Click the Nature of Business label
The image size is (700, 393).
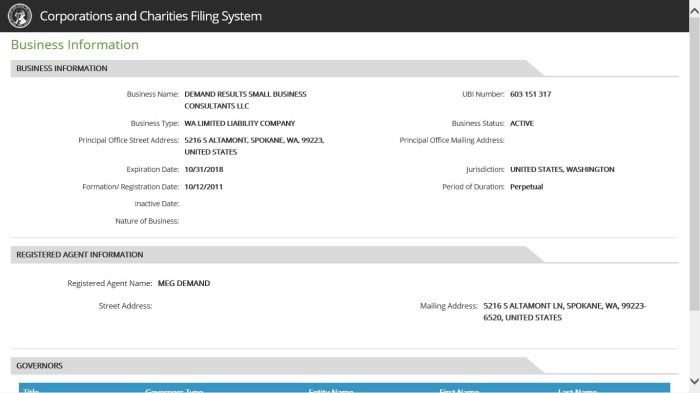(147, 221)
